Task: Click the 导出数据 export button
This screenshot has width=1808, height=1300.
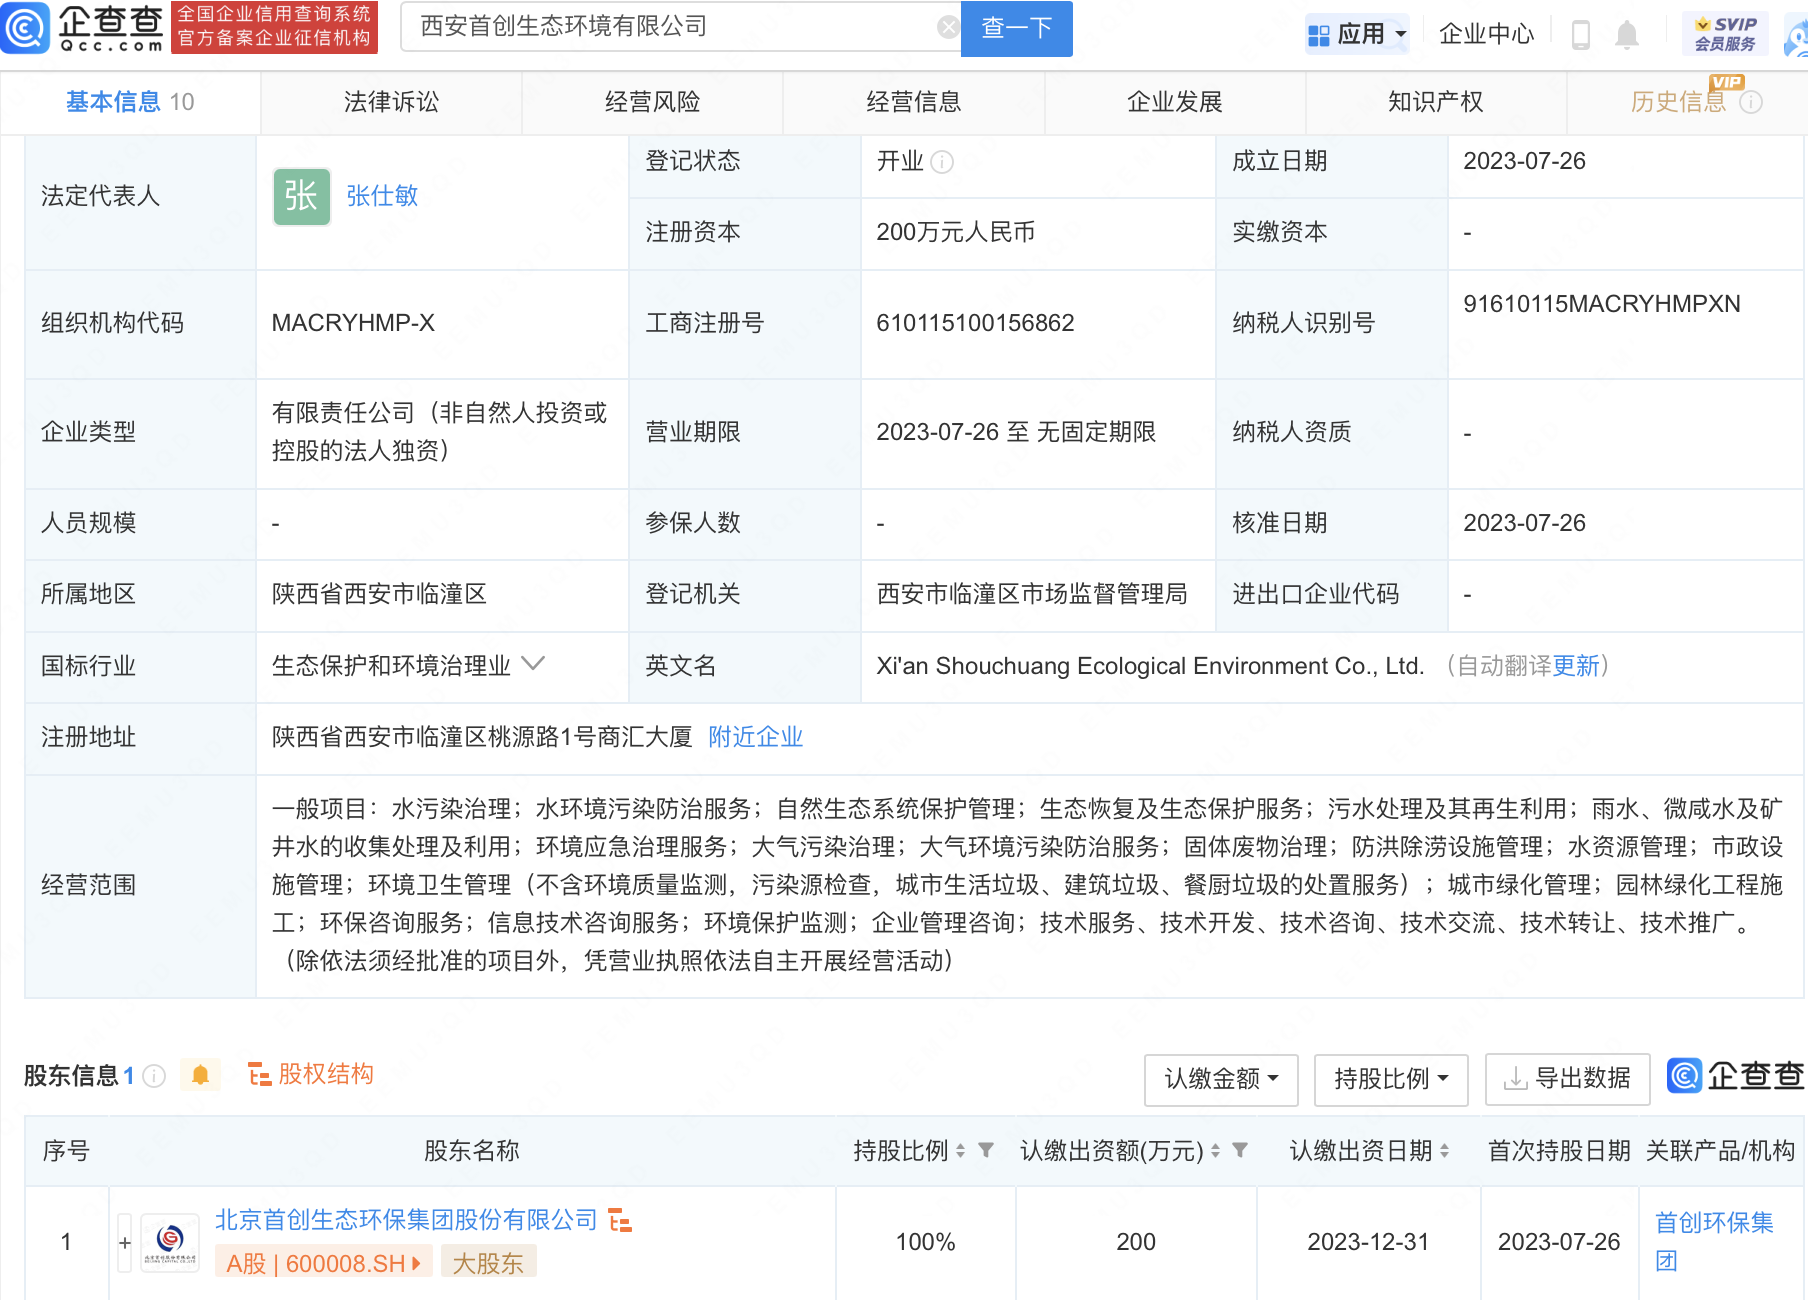Action: click(1567, 1079)
